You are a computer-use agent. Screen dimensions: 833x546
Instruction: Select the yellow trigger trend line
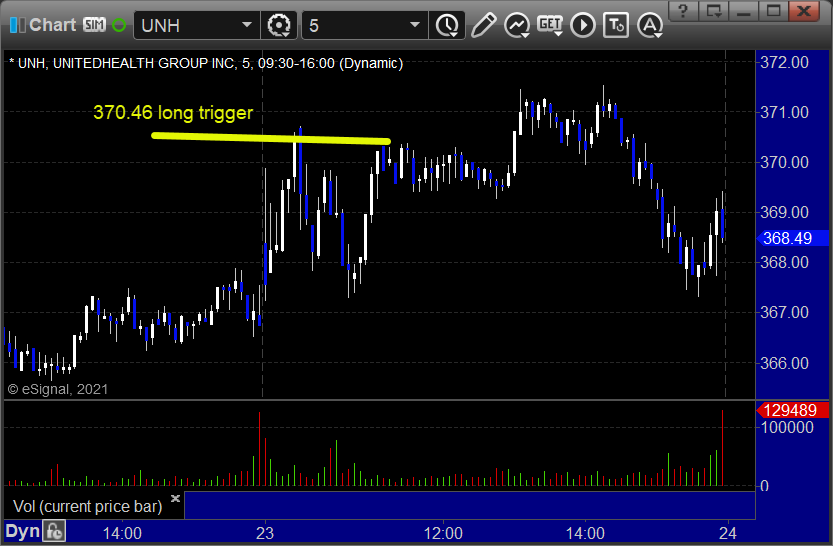pyautogui.click(x=271, y=139)
